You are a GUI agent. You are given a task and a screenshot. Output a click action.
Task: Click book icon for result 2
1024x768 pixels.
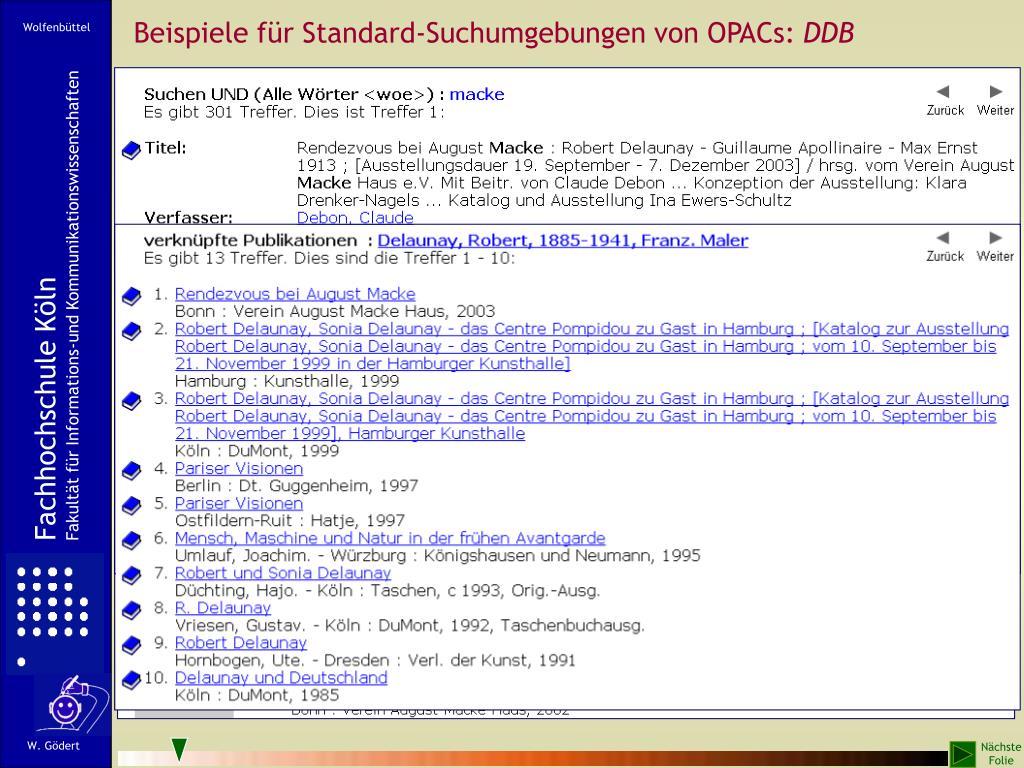click(x=131, y=331)
